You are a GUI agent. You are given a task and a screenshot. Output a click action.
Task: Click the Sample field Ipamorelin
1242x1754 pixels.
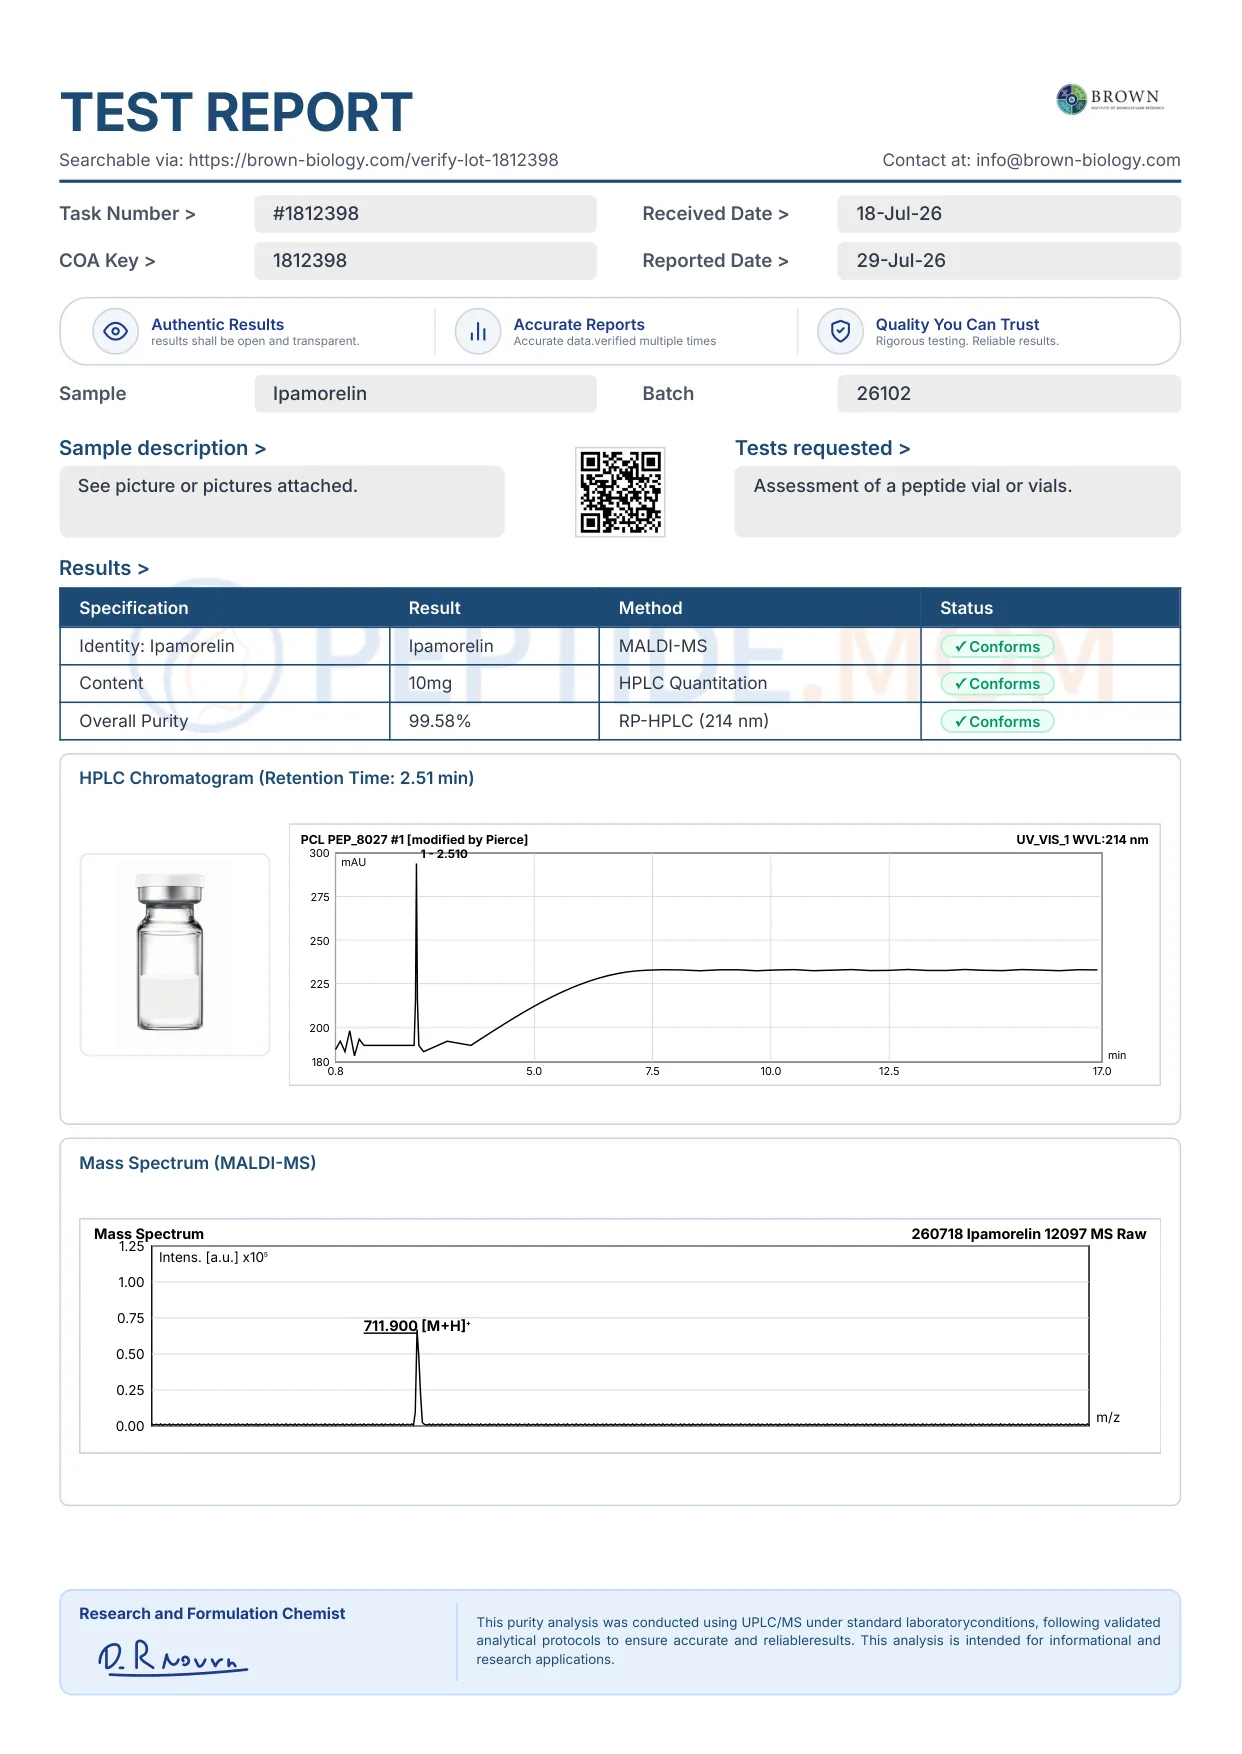pyautogui.click(x=425, y=394)
